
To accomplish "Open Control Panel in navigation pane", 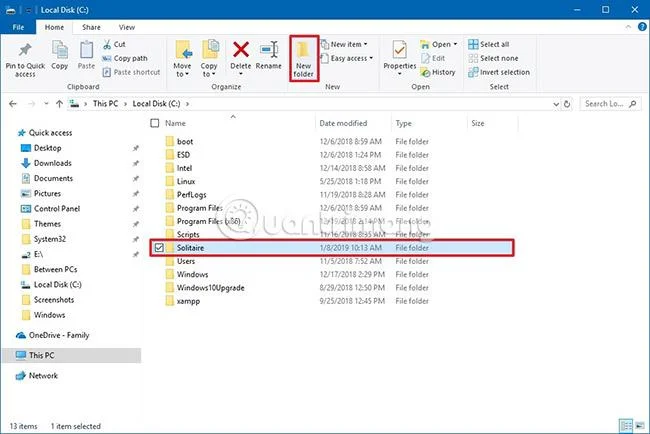I will click(51, 209).
